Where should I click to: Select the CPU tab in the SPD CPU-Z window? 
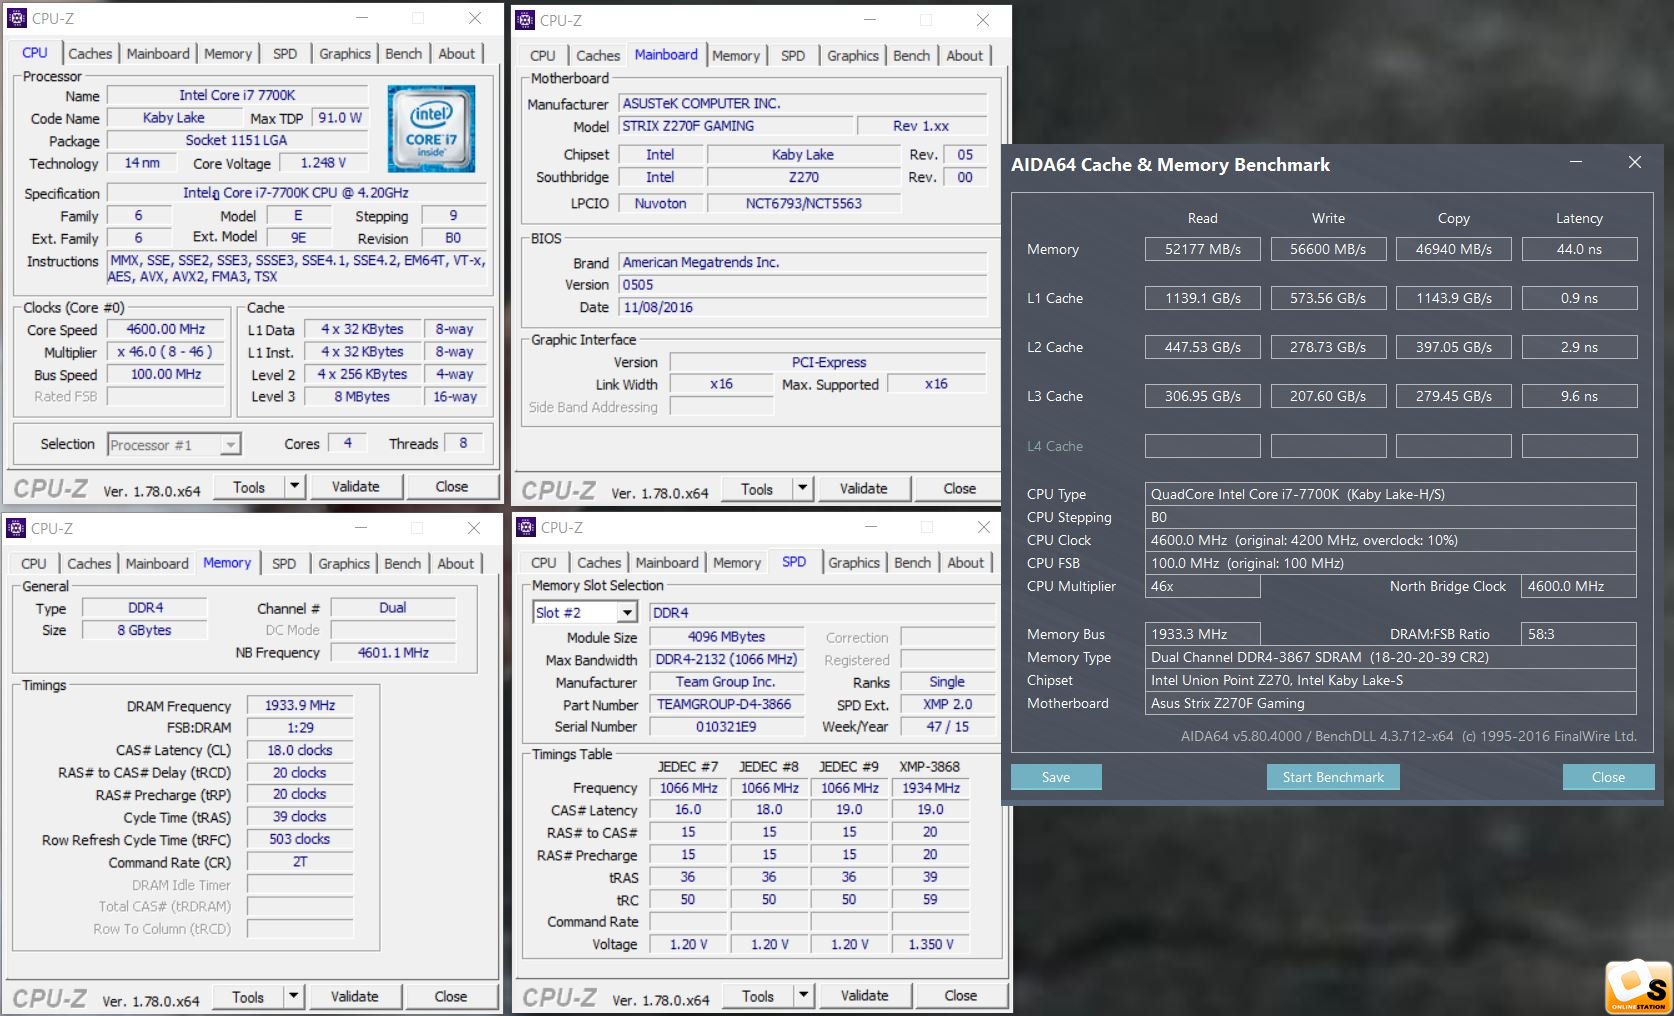tap(544, 563)
